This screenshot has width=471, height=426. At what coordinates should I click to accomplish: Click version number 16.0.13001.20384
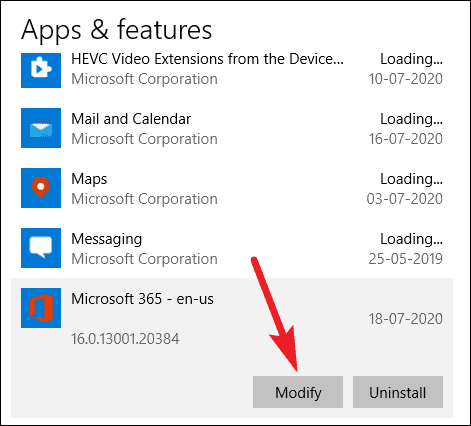tap(125, 339)
